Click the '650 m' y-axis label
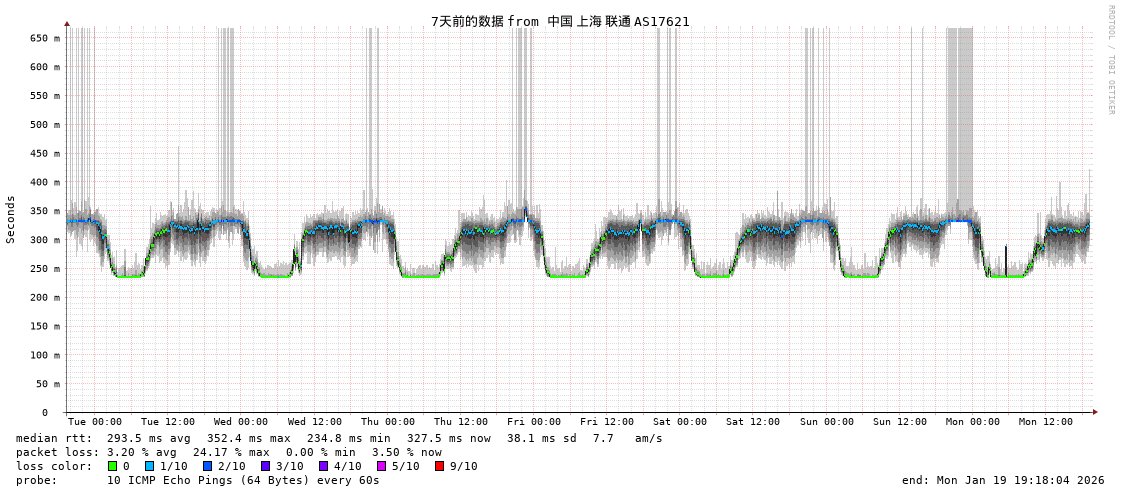The width and height of the screenshot is (1121, 494). tap(45, 38)
